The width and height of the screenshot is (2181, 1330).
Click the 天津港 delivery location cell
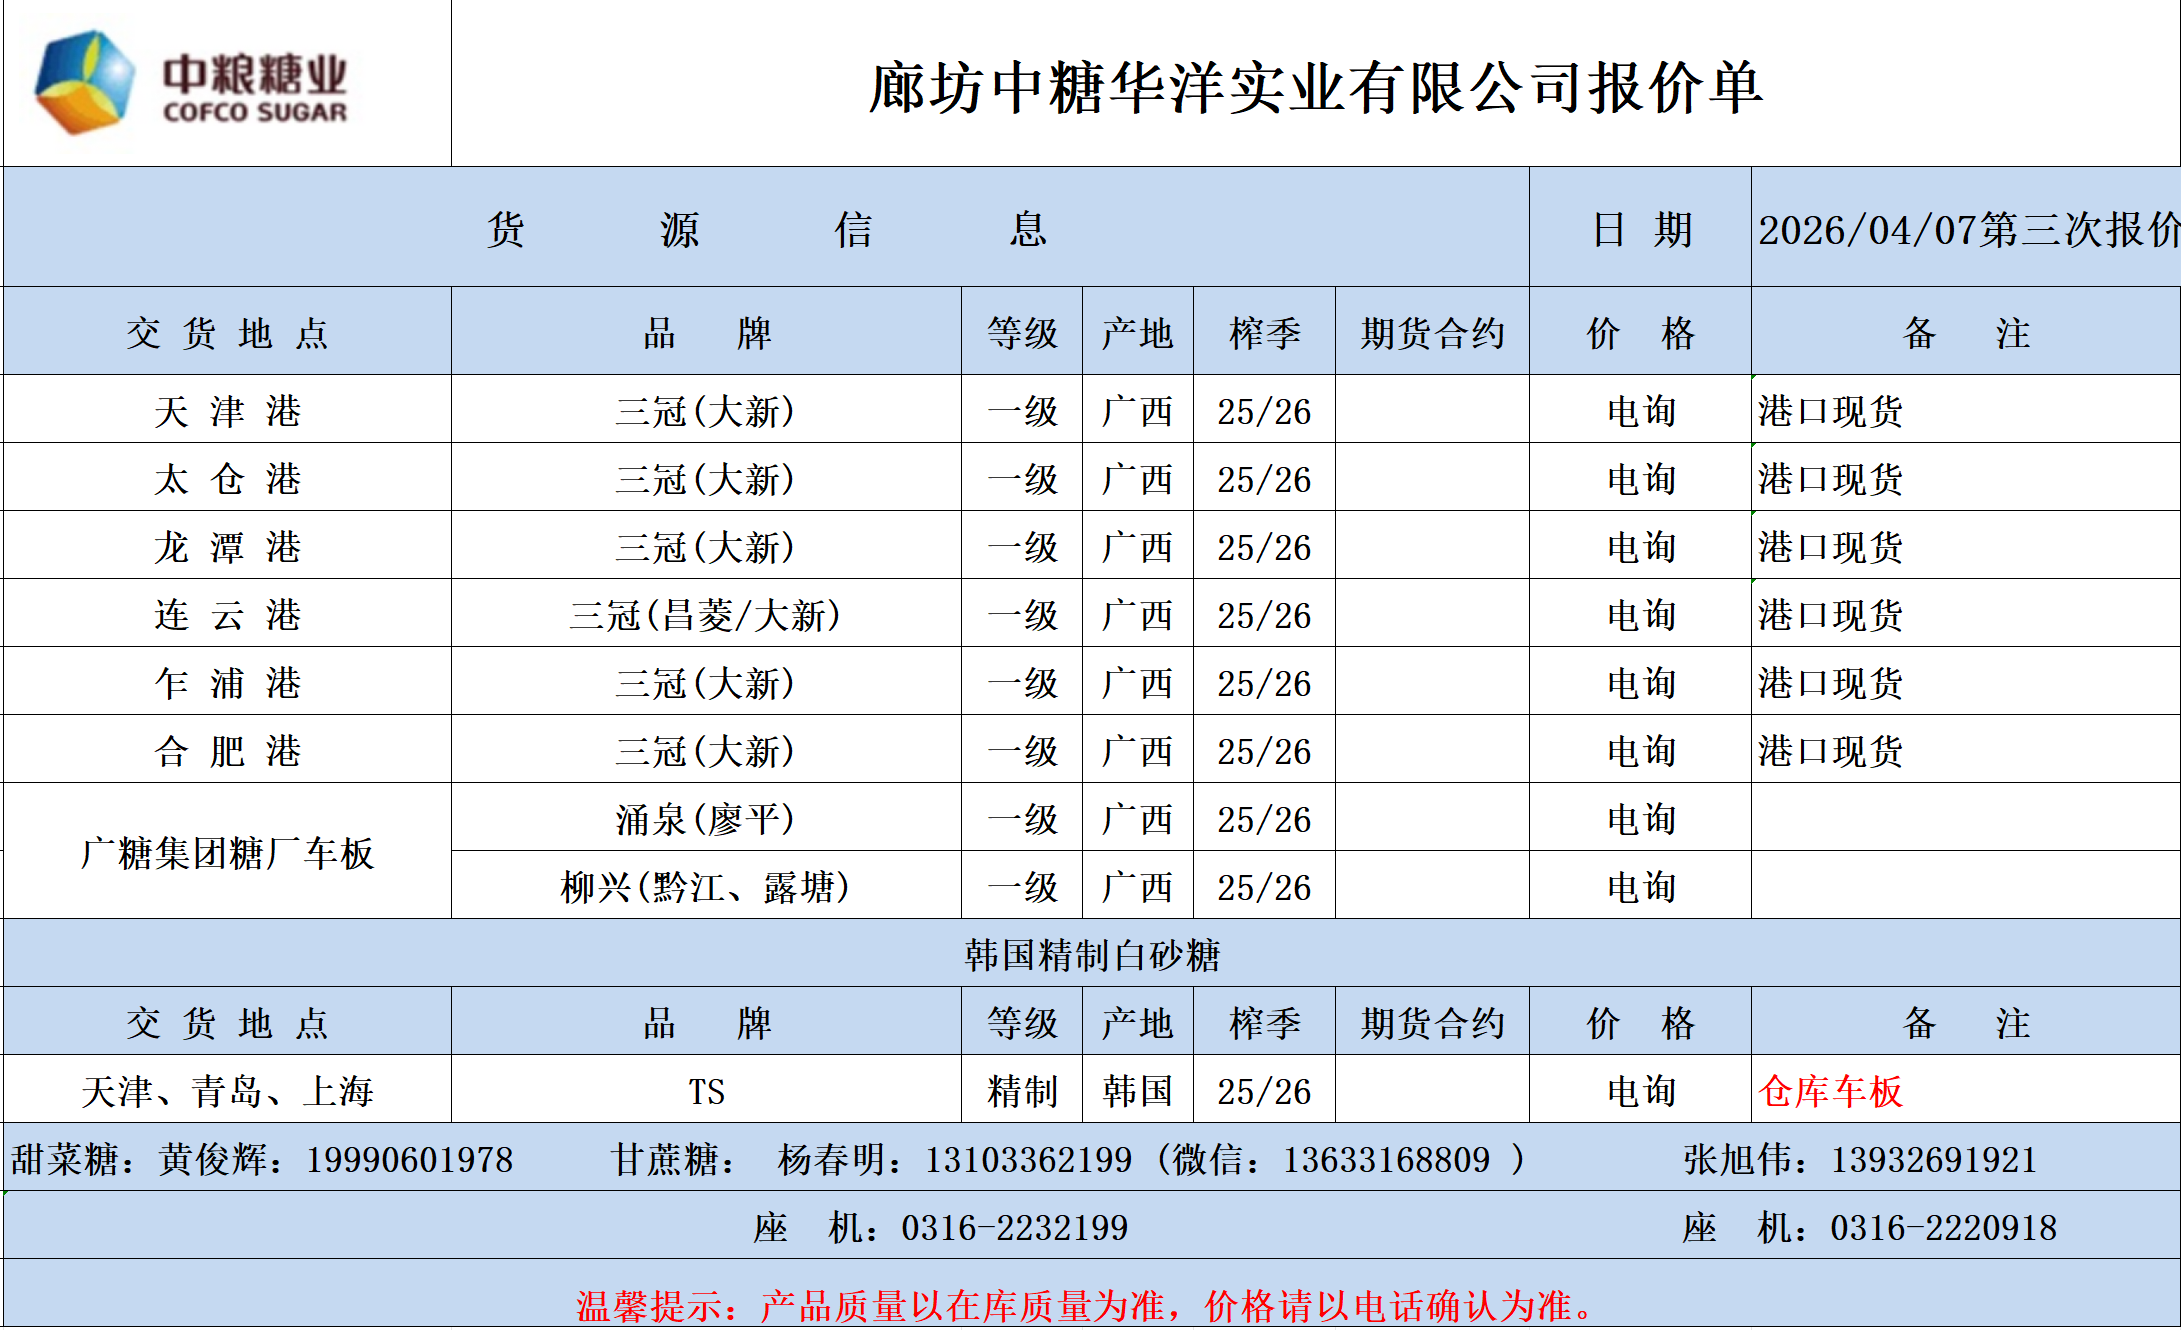point(227,411)
